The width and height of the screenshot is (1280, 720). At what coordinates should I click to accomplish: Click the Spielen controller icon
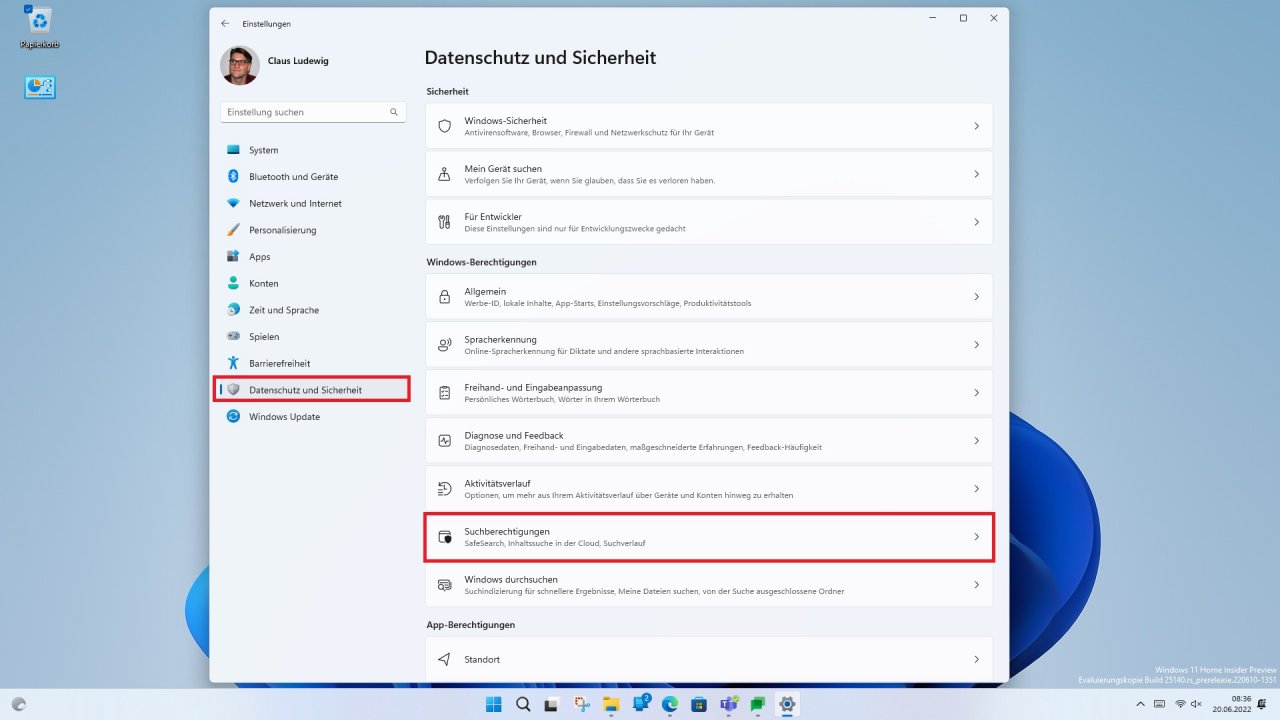[233, 337]
